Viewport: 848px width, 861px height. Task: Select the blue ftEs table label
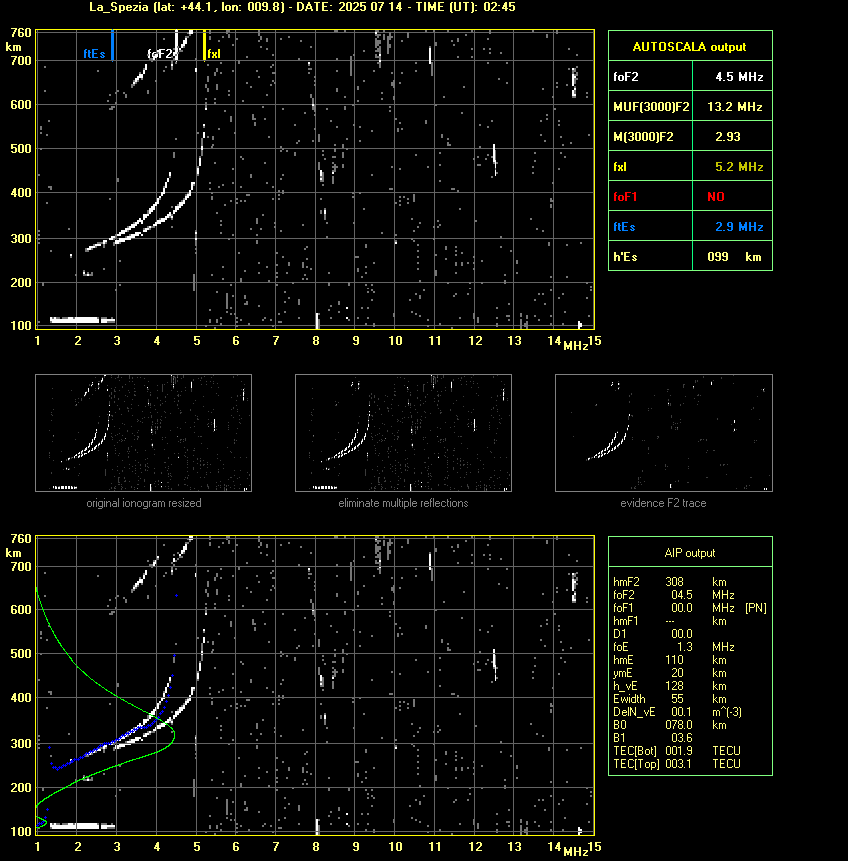click(624, 227)
